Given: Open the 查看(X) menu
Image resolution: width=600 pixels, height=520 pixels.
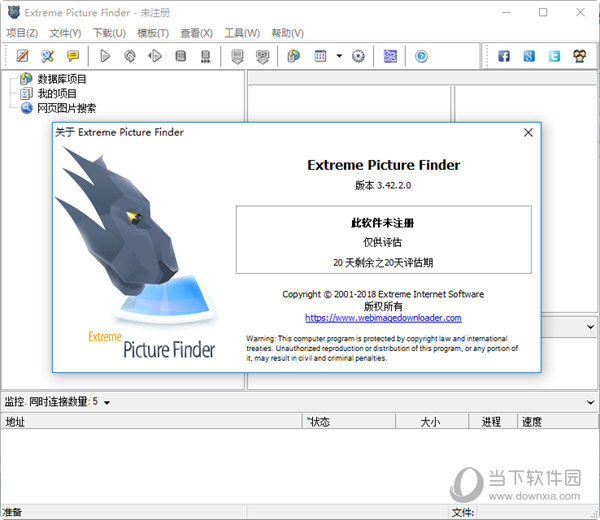Looking at the screenshot, I should pos(197,33).
